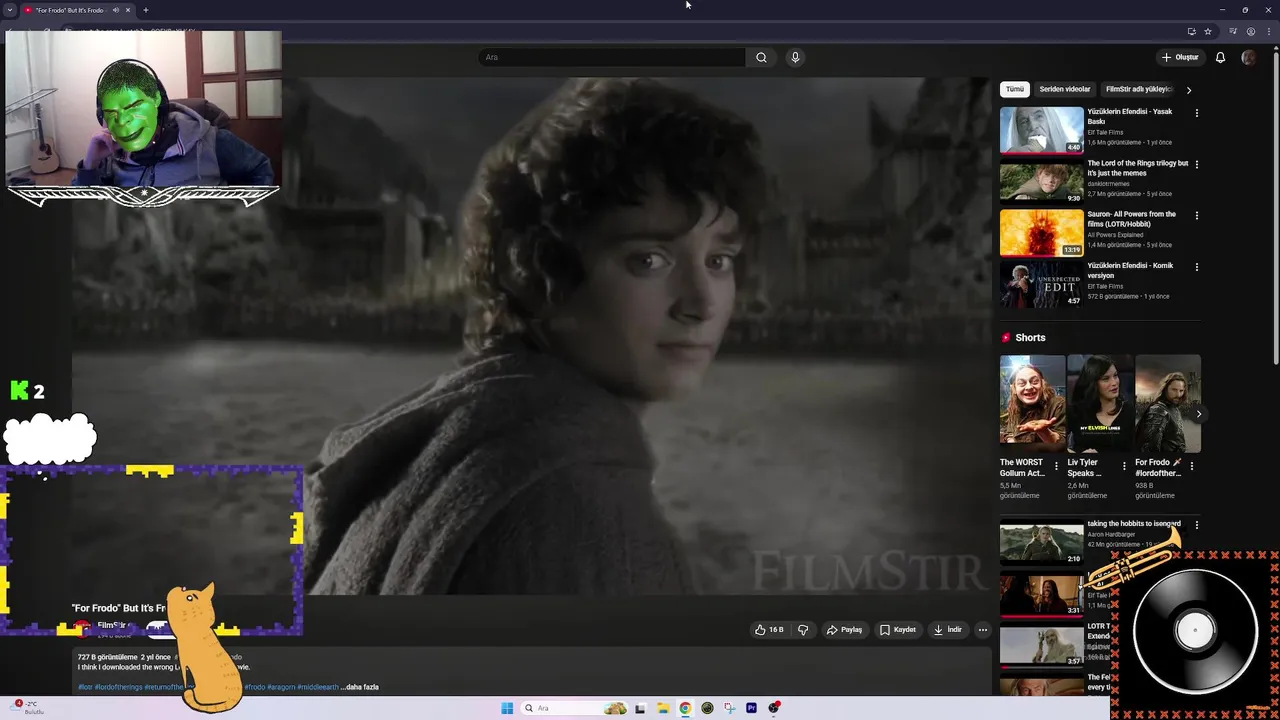The image size is (1280, 720).
Task: Open the Chrome profile icon
Action: tap(1250, 31)
